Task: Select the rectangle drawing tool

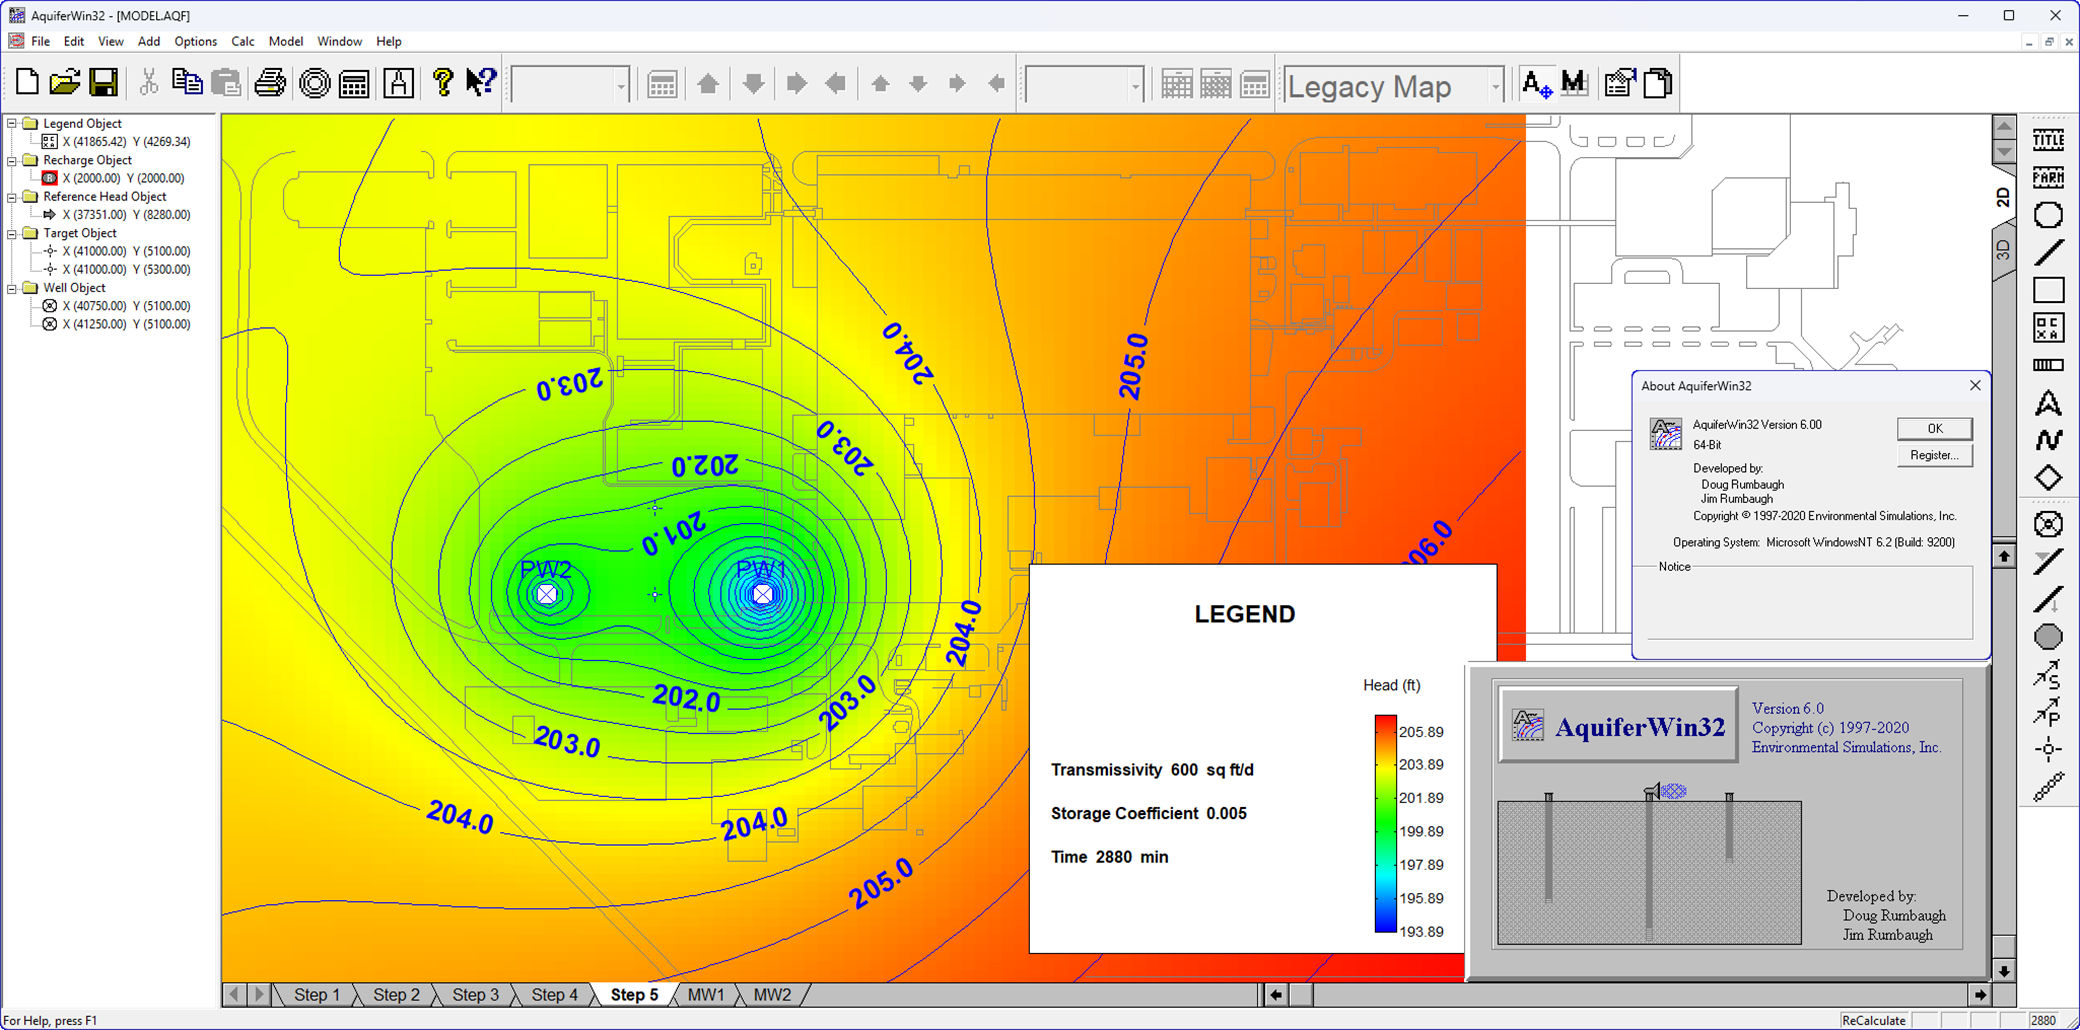Action: tap(2048, 290)
